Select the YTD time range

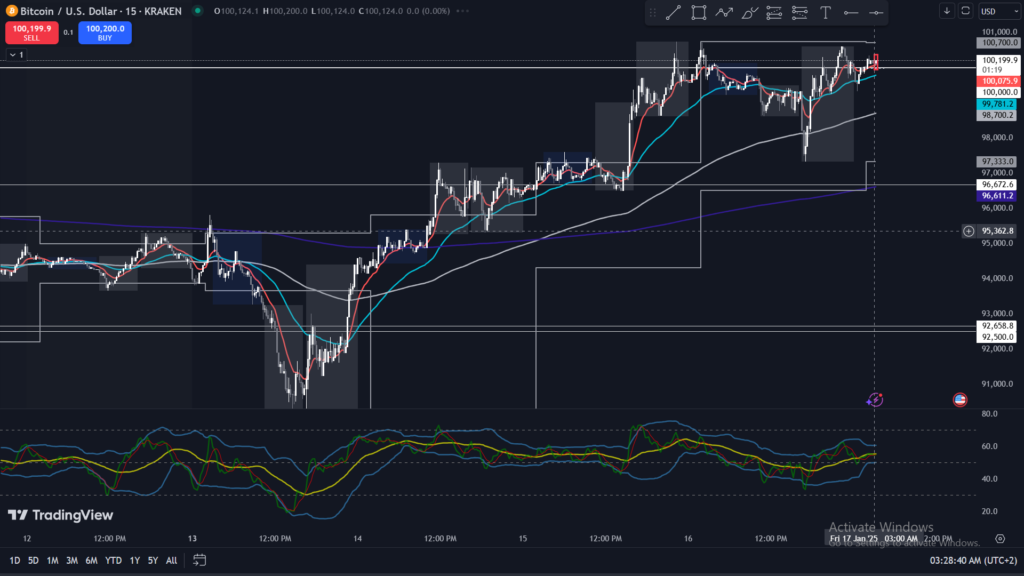[x=112, y=560]
